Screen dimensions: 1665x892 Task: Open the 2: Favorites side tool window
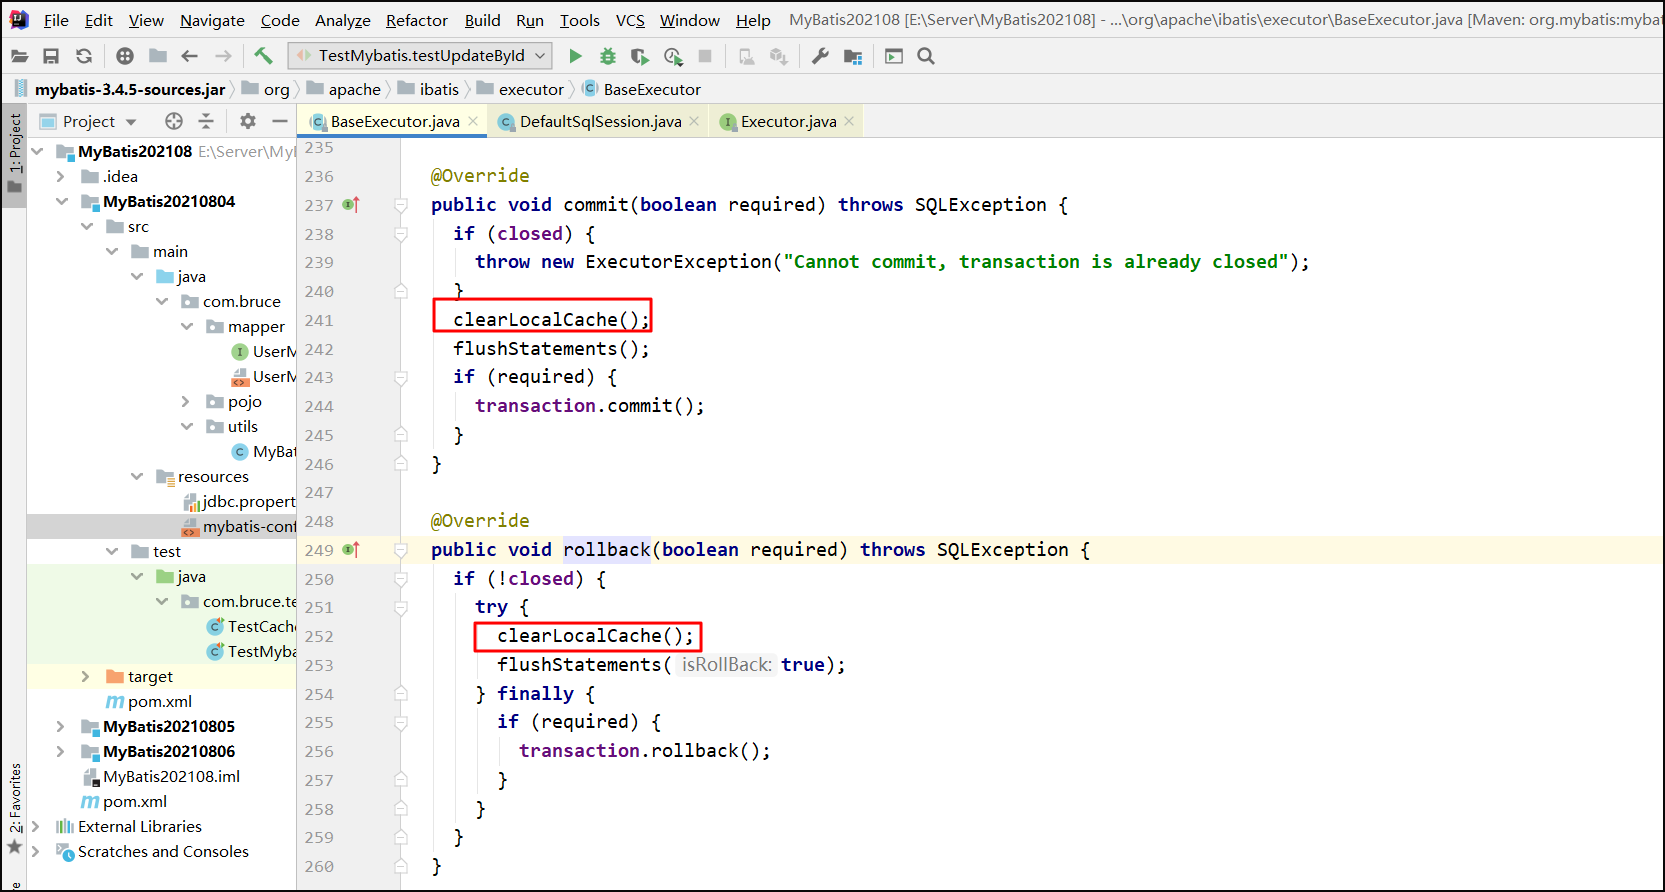point(14,808)
